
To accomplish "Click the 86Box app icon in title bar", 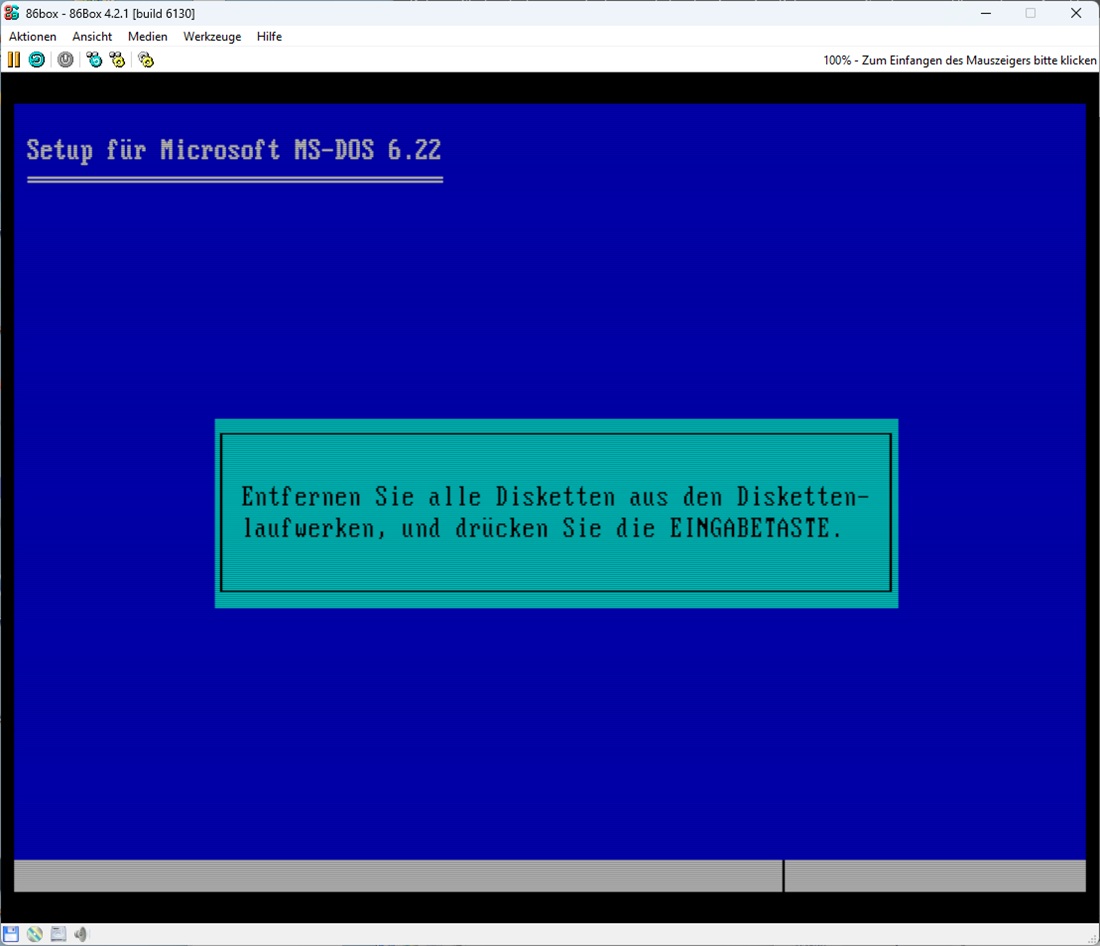I will 12,13.
